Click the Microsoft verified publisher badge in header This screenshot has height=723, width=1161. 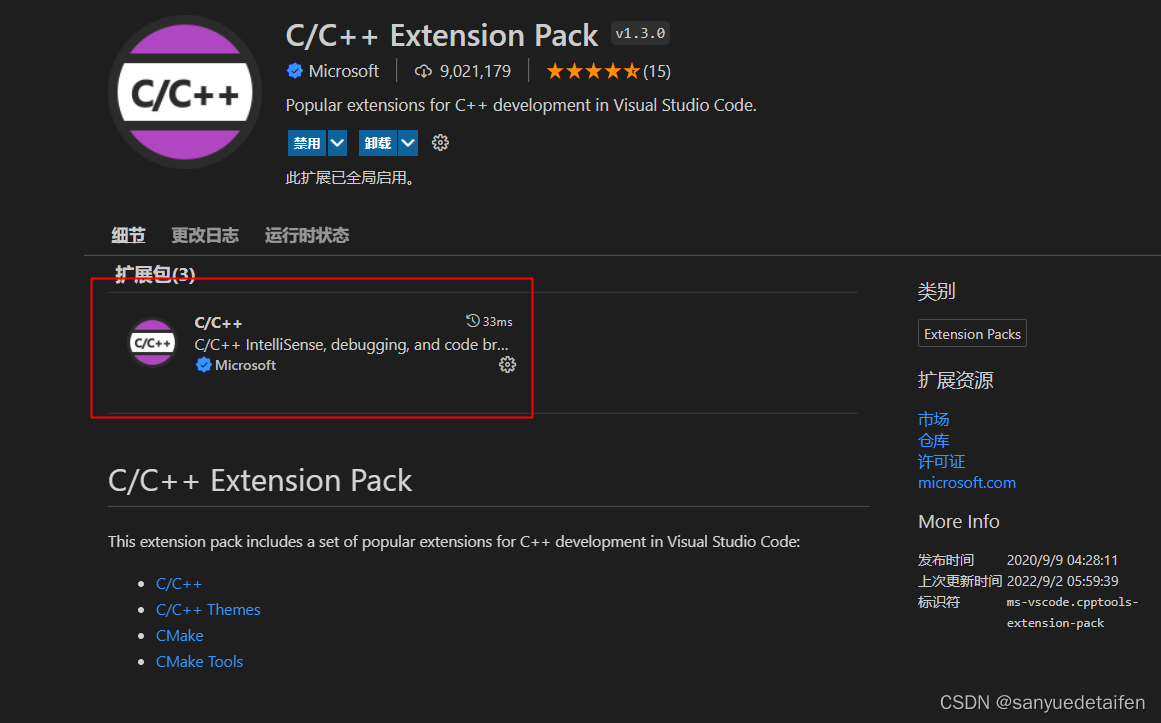pyautogui.click(x=294, y=71)
